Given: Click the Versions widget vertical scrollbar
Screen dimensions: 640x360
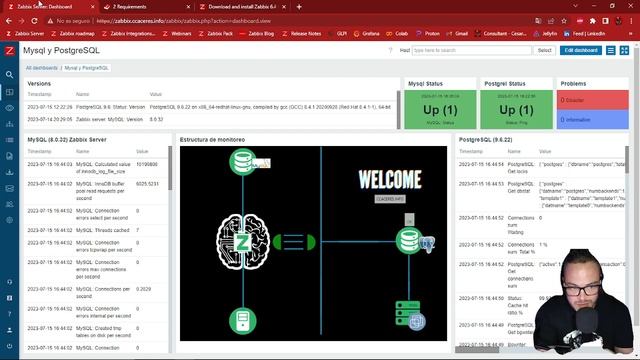Looking at the screenshot, I should click(399, 109).
